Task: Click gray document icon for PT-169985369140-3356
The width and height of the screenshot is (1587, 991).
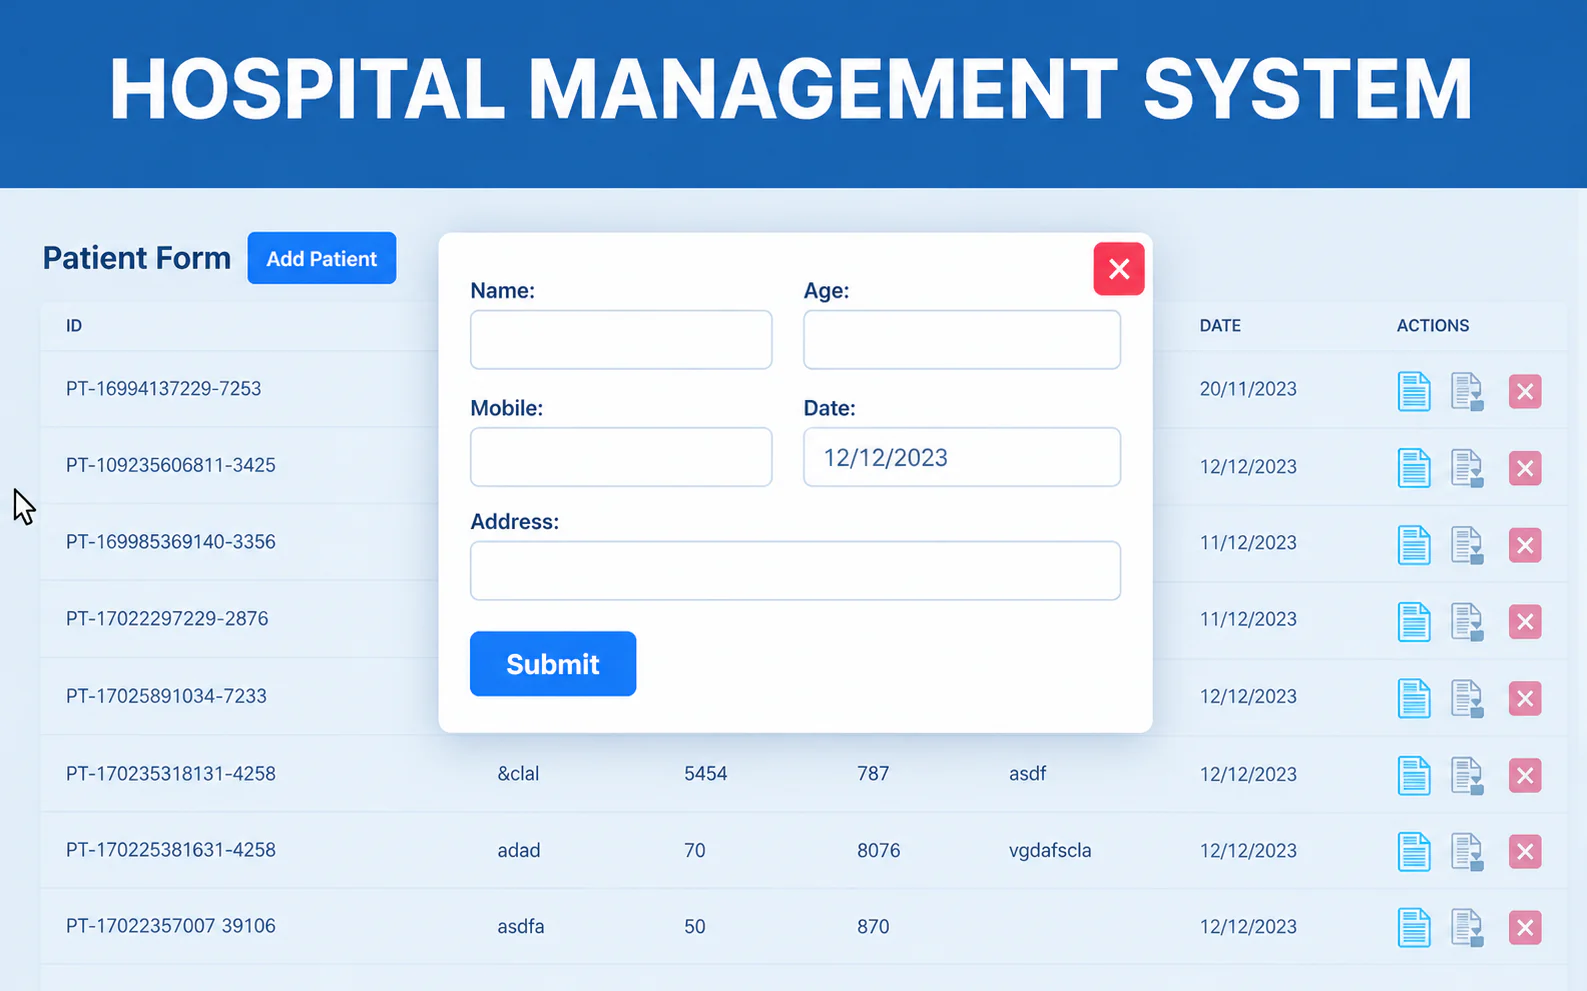Action: [1467, 545]
